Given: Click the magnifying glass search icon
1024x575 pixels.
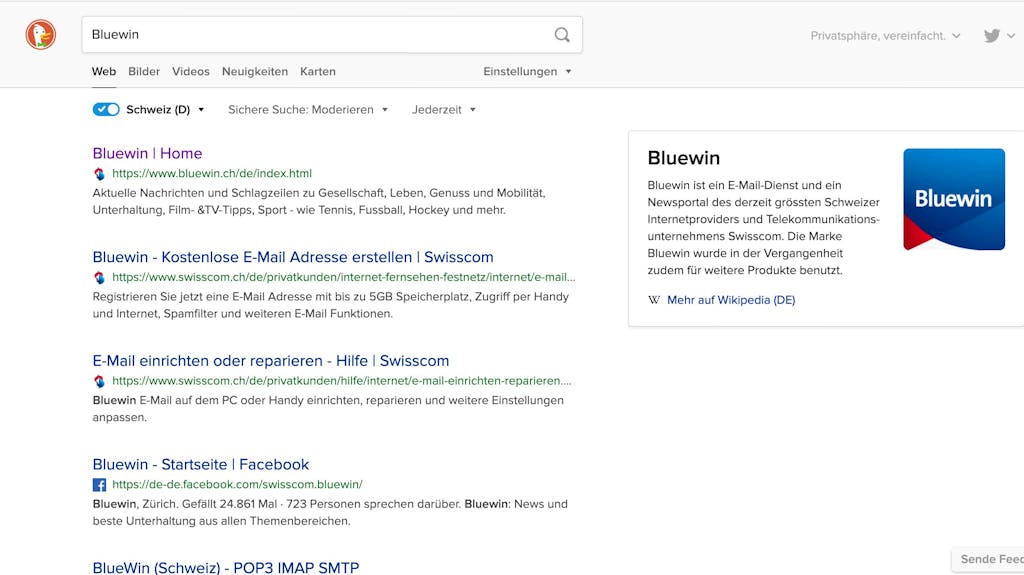Looking at the screenshot, I should 562,35.
